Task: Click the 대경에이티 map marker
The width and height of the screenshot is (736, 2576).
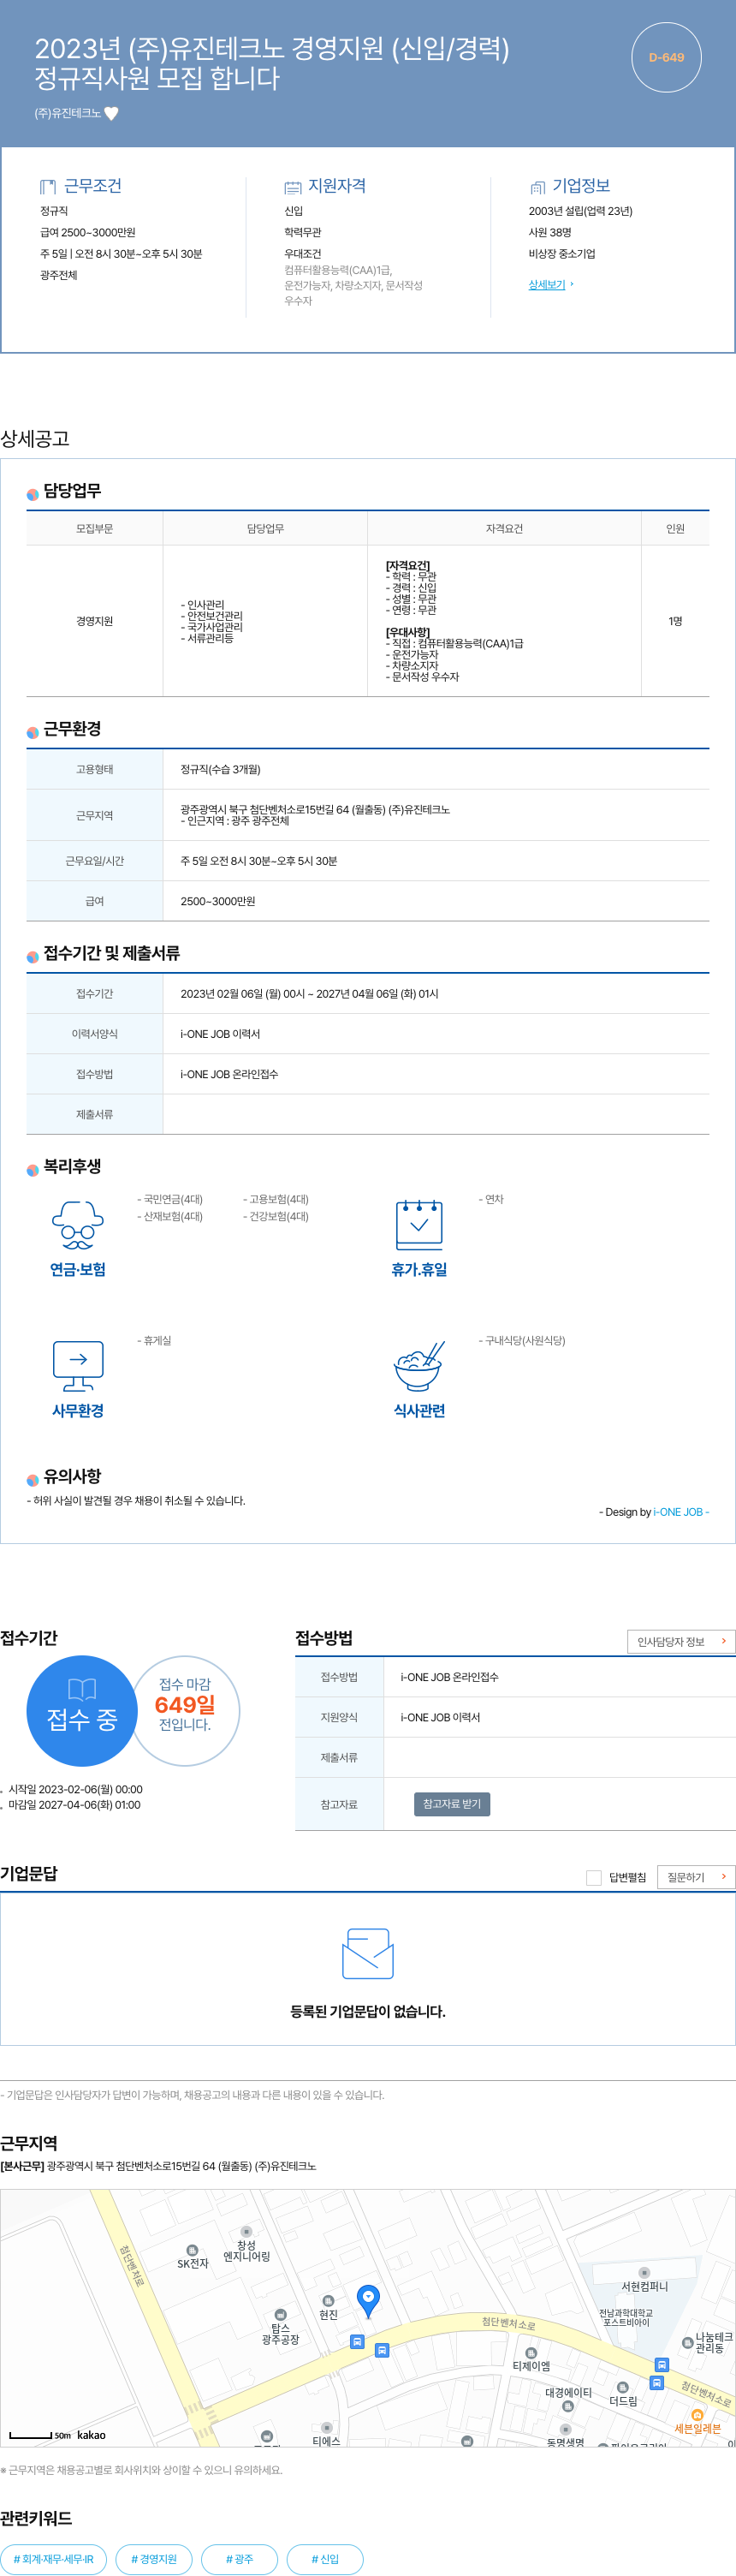Action: tap(567, 2405)
